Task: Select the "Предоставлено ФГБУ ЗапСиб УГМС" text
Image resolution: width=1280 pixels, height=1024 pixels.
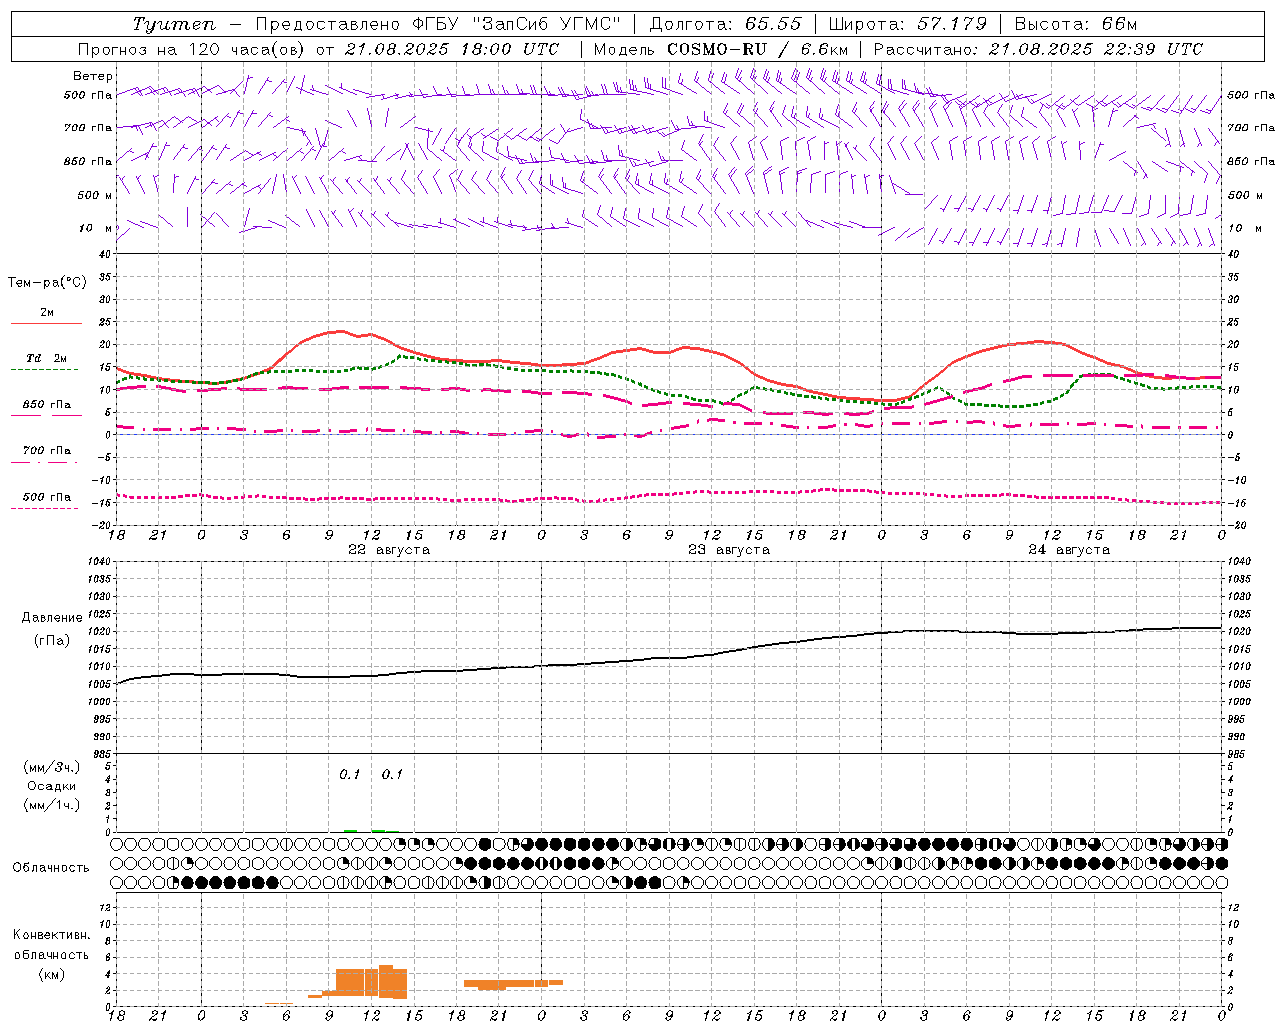Action: [438, 24]
